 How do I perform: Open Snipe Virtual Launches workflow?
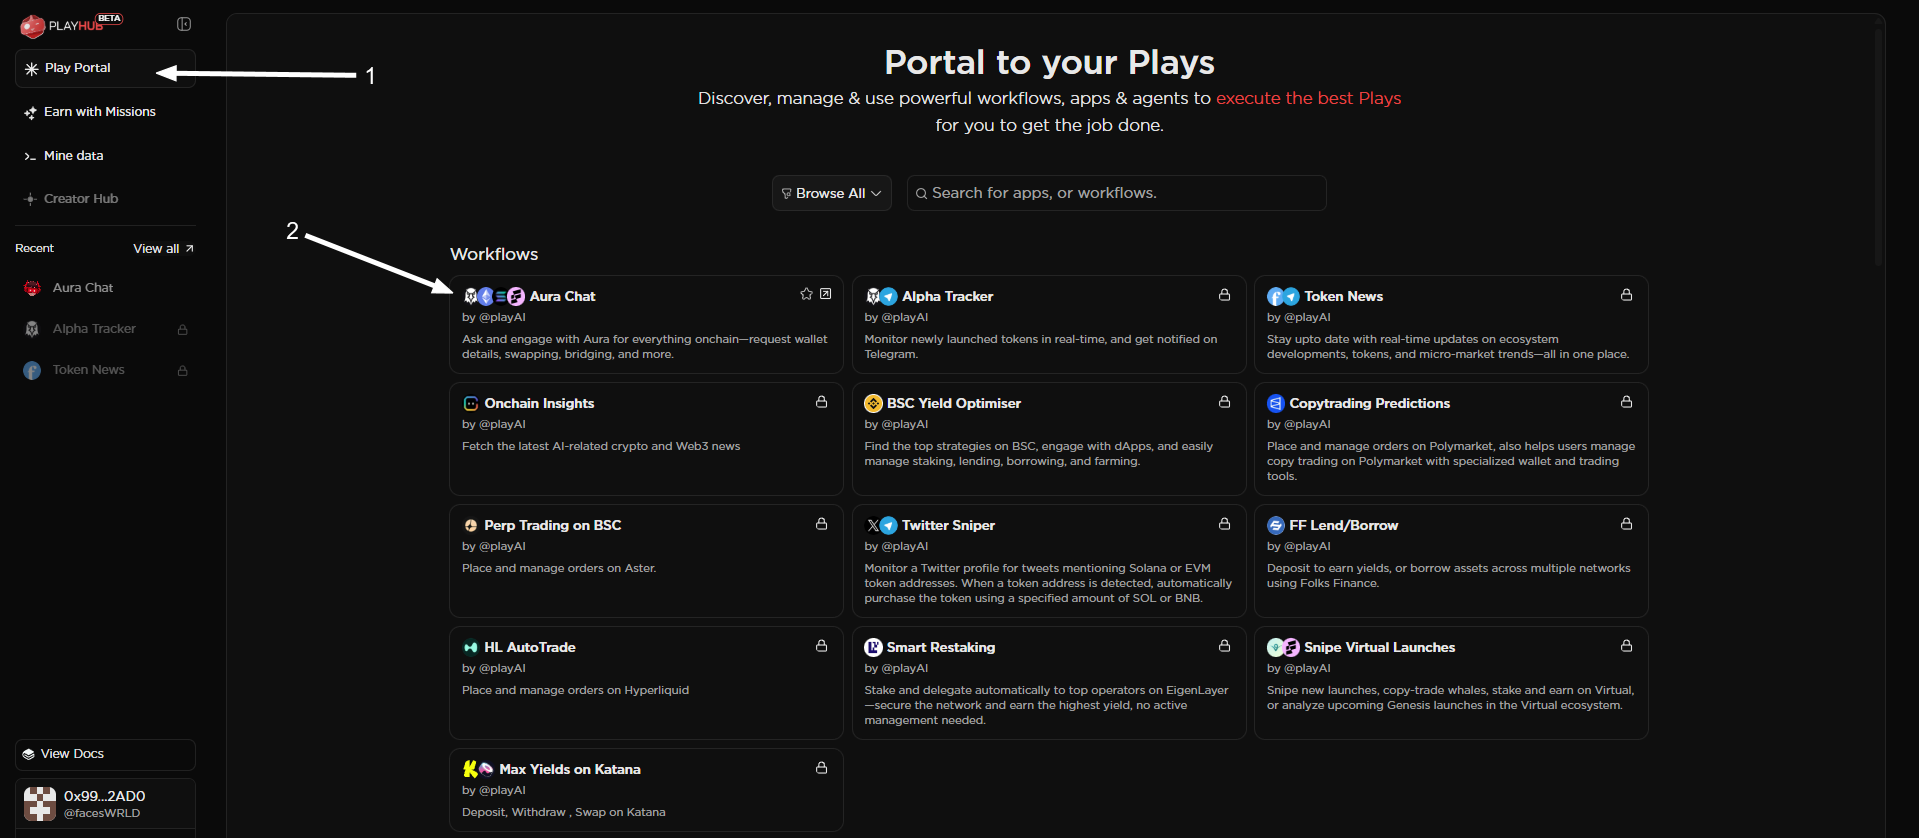coord(1451,683)
